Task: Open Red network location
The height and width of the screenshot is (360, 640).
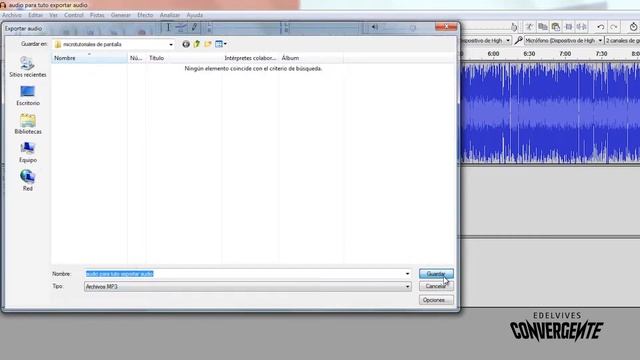Action: click(x=28, y=181)
